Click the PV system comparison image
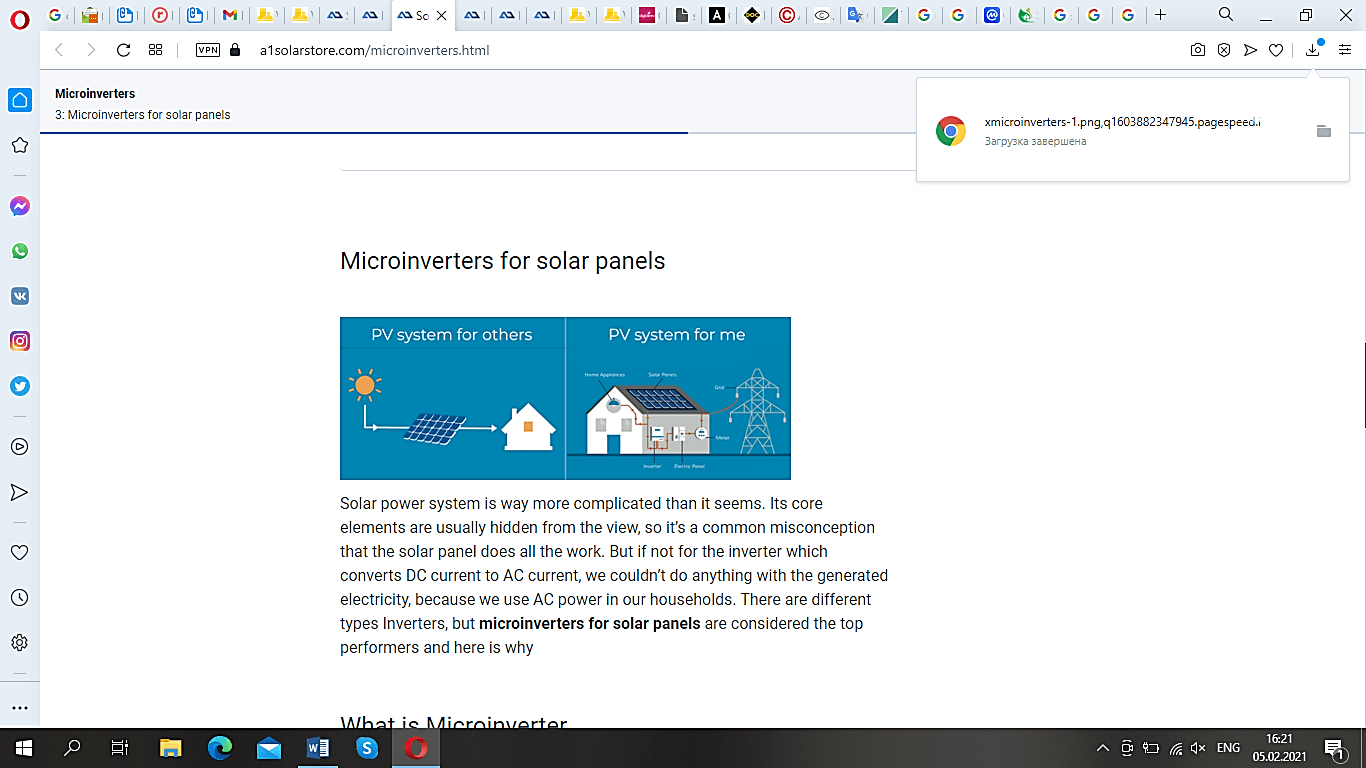The width and height of the screenshot is (1366, 768). [565, 398]
